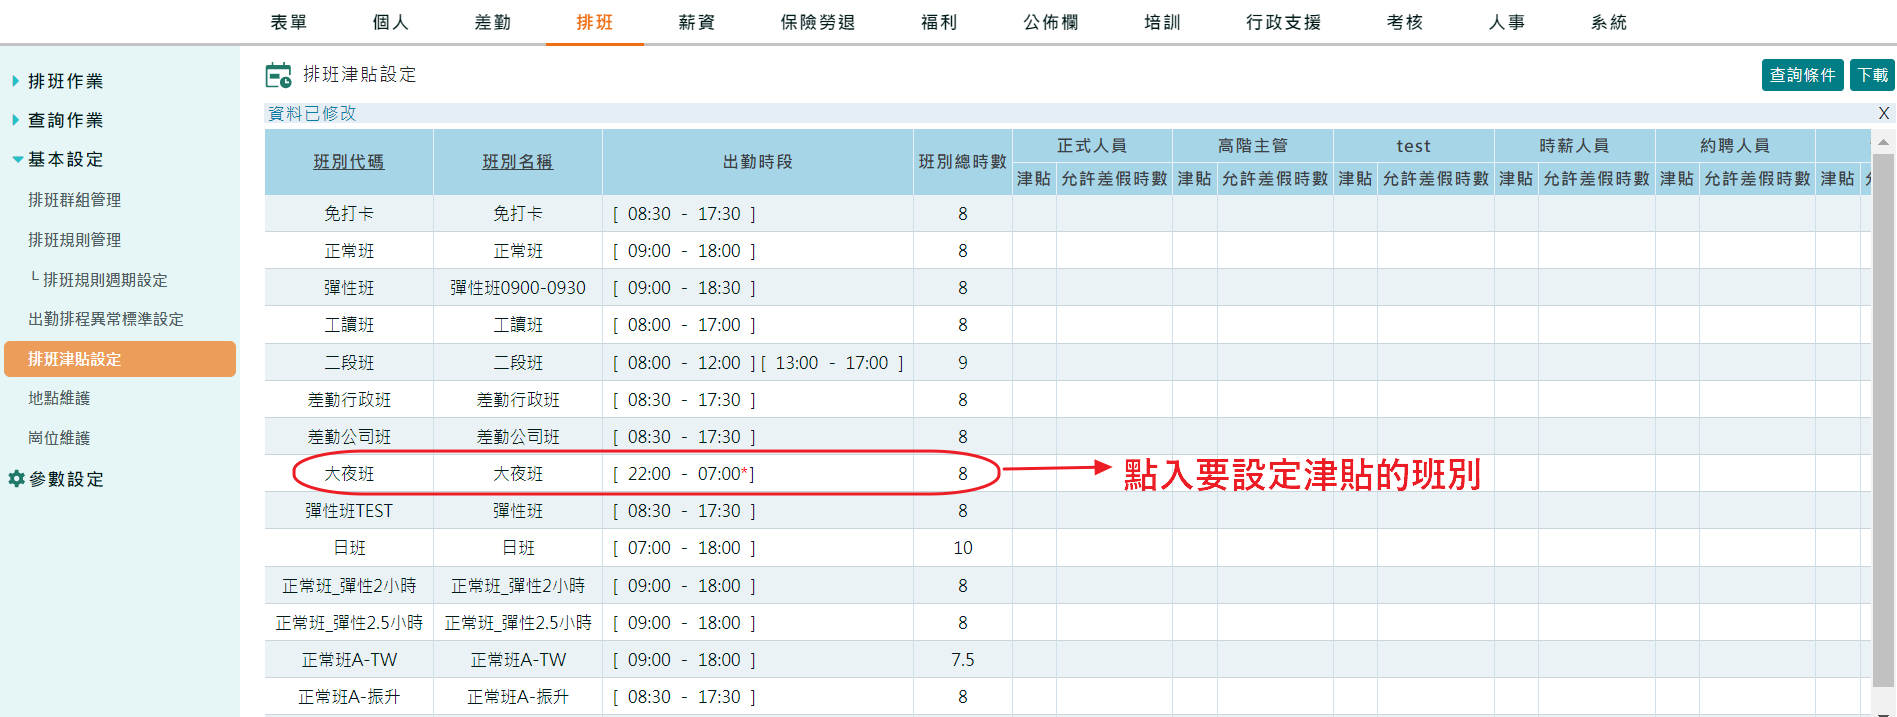Open the 人事 top menu

1507,22
